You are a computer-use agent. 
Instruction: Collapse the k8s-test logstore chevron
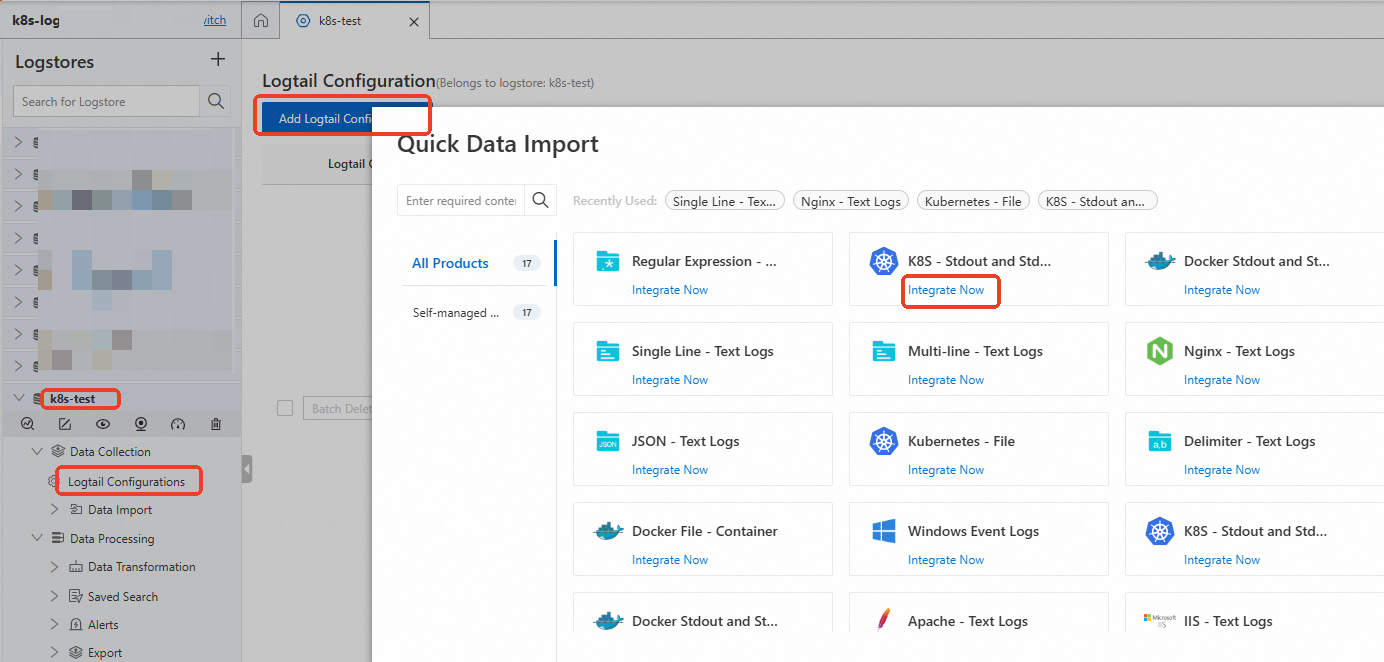click(19, 399)
